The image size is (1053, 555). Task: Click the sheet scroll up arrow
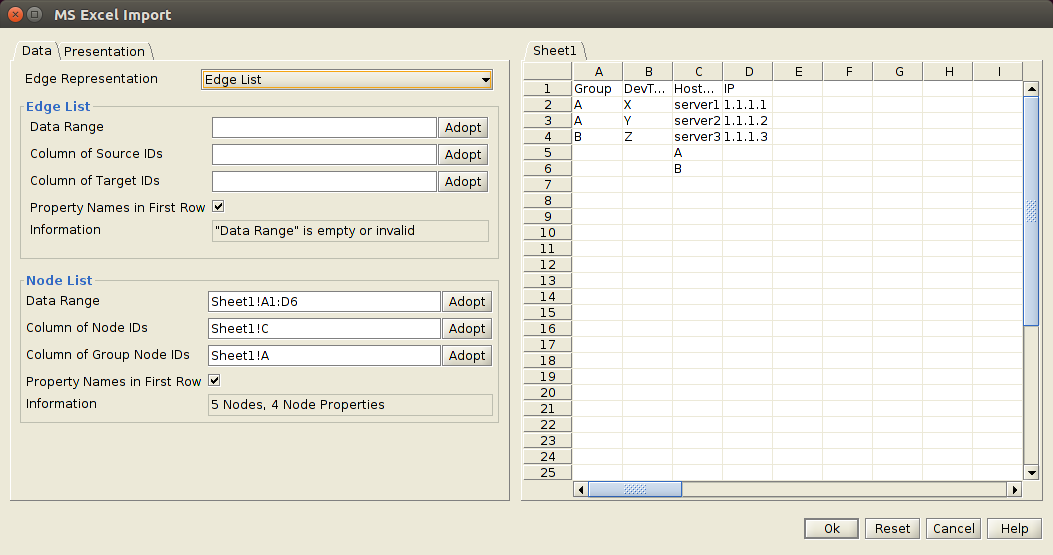pos(1032,89)
